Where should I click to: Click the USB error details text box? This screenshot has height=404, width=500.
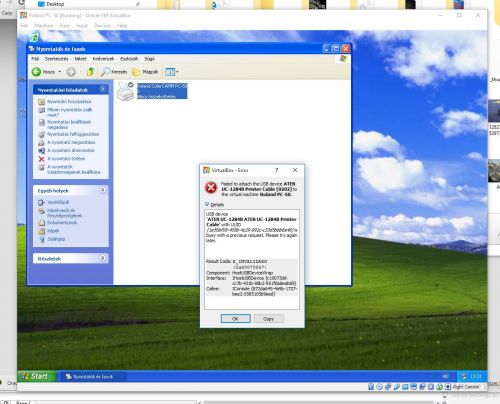[x=252, y=259]
